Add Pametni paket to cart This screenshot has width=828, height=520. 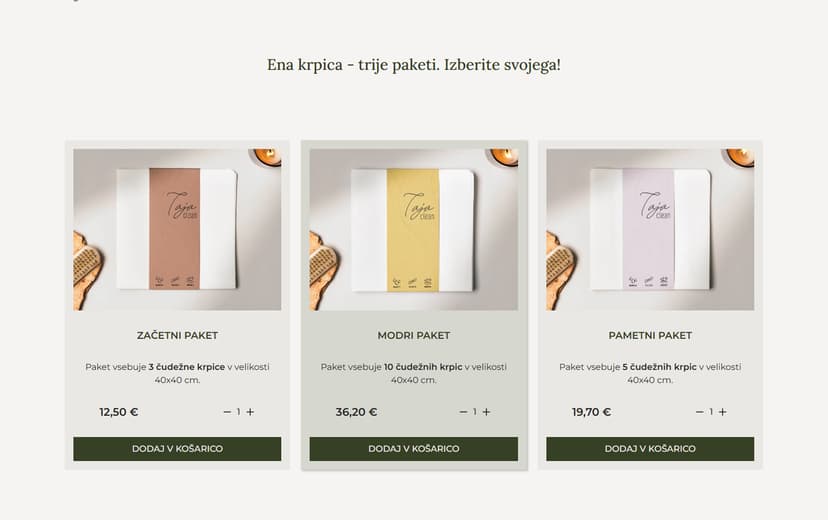point(650,449)
